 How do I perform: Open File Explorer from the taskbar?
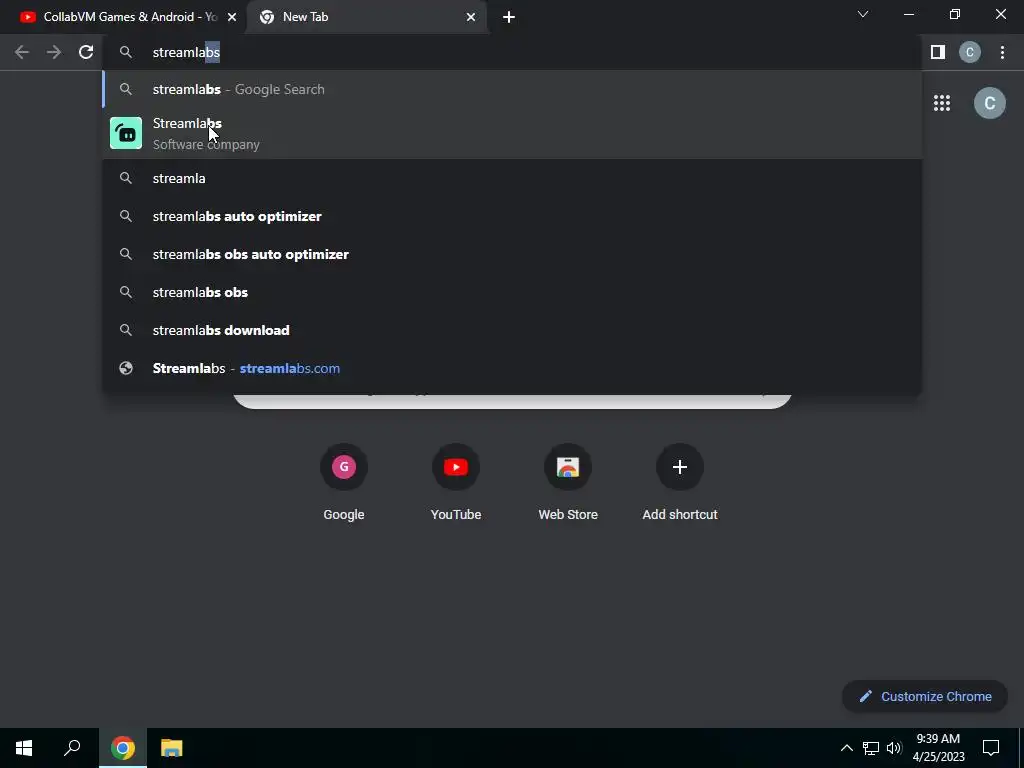tap(172, 748)
